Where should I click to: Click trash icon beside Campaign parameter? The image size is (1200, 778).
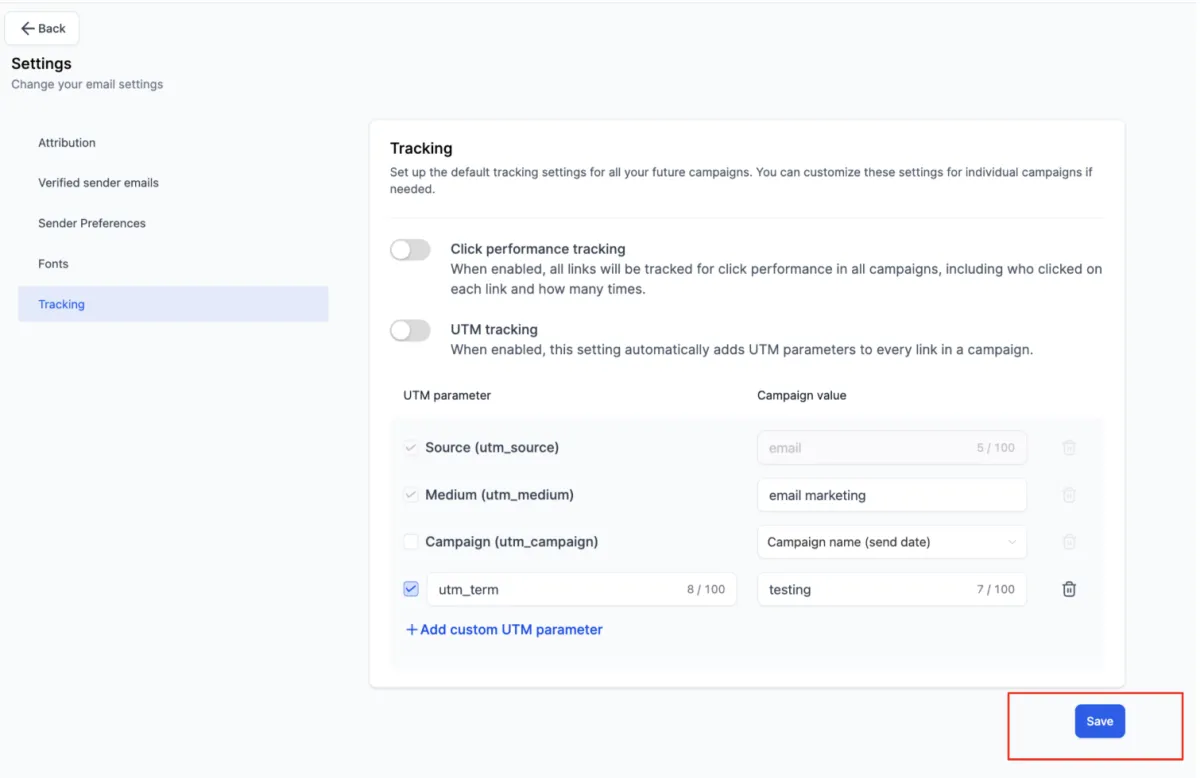[x=1069, y=542]
